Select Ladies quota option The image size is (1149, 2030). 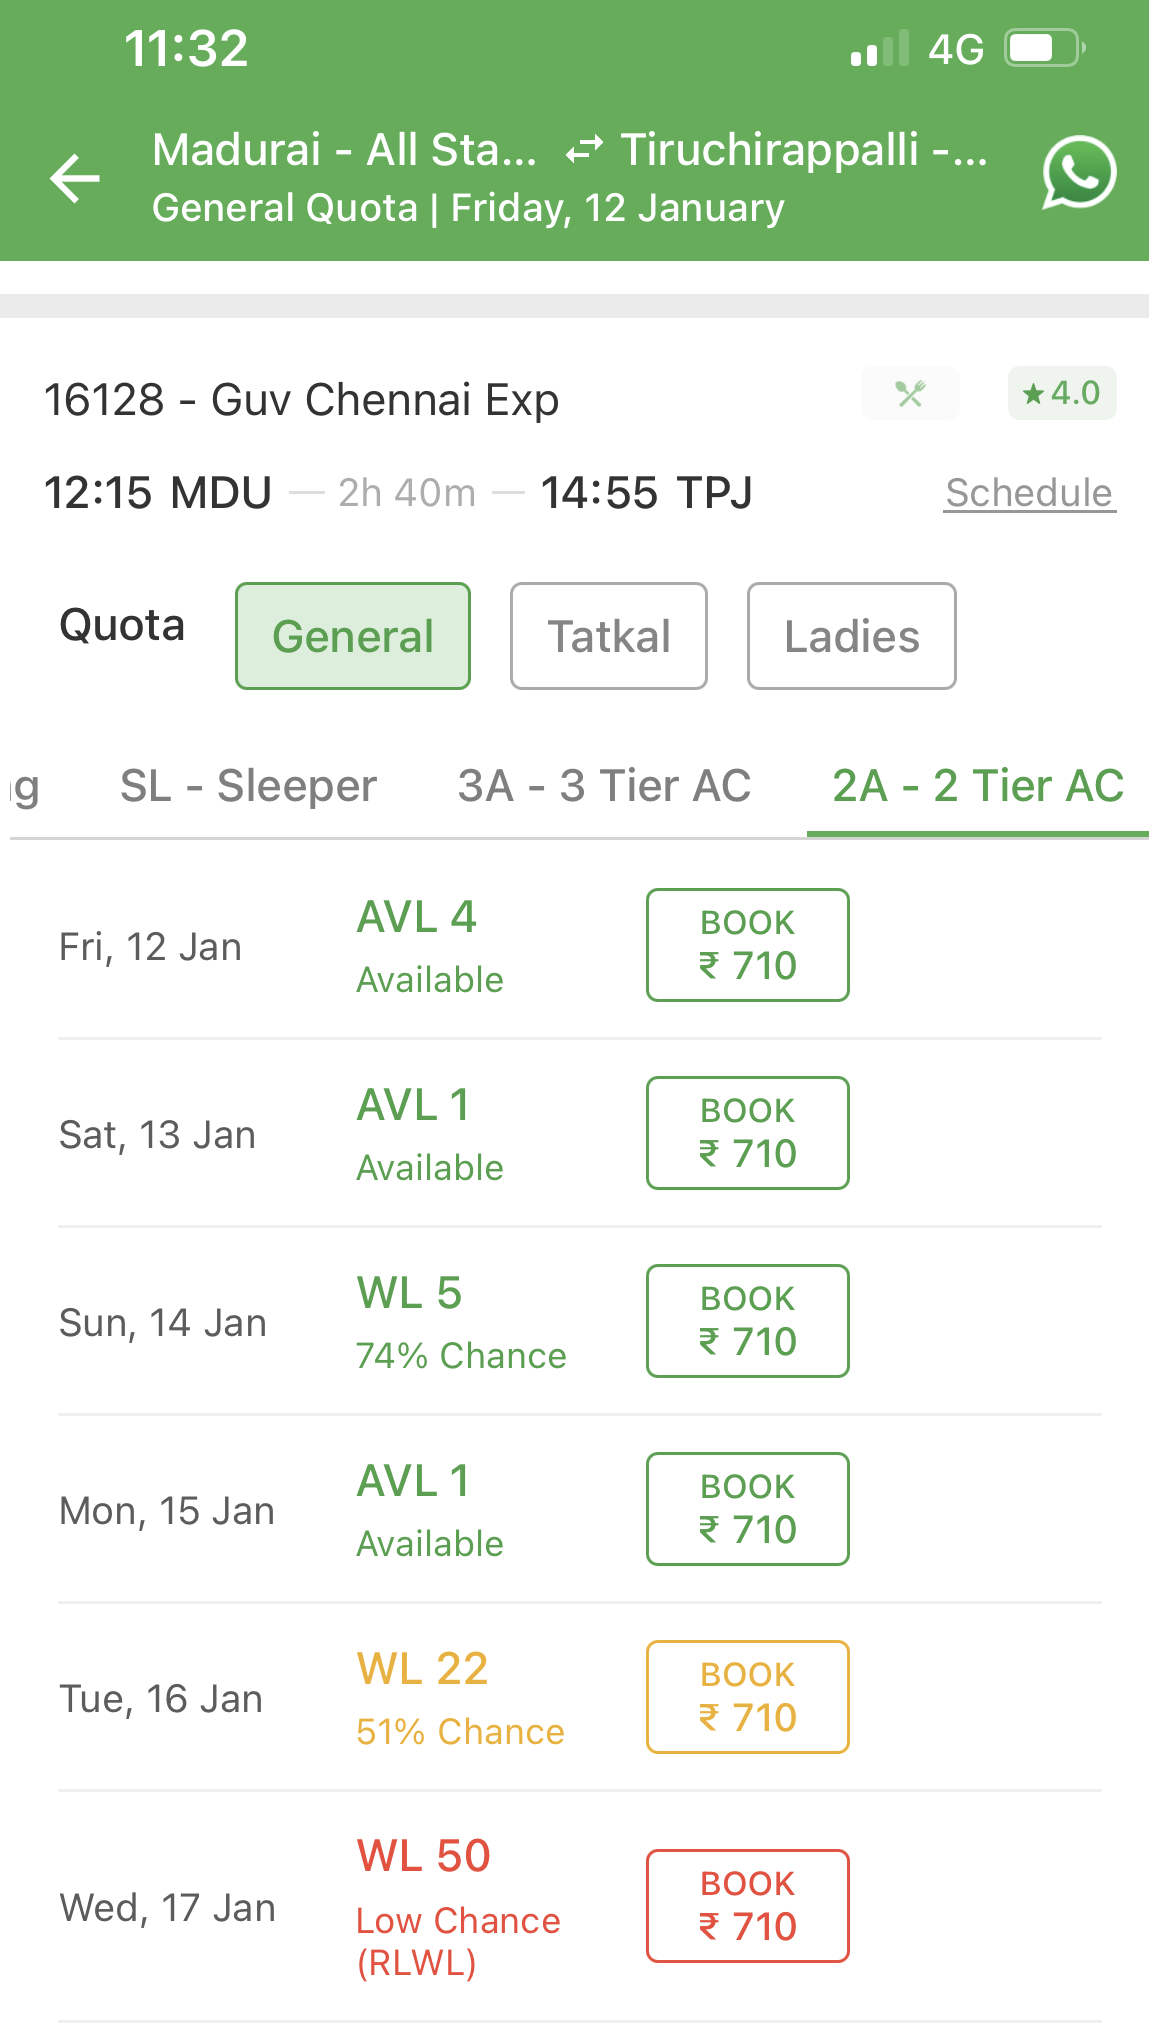pos(851,636)
